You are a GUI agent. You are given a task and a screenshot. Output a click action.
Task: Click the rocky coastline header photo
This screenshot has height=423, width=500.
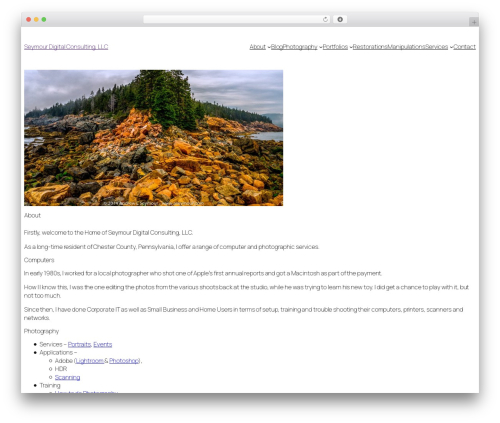[153, 138]
